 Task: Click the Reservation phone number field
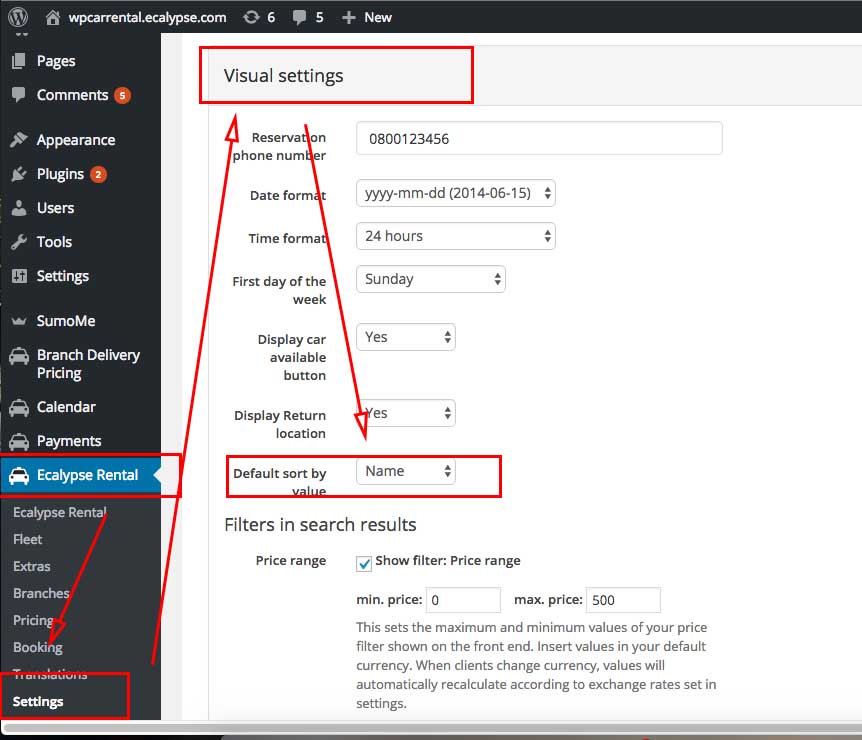(539, 139)
